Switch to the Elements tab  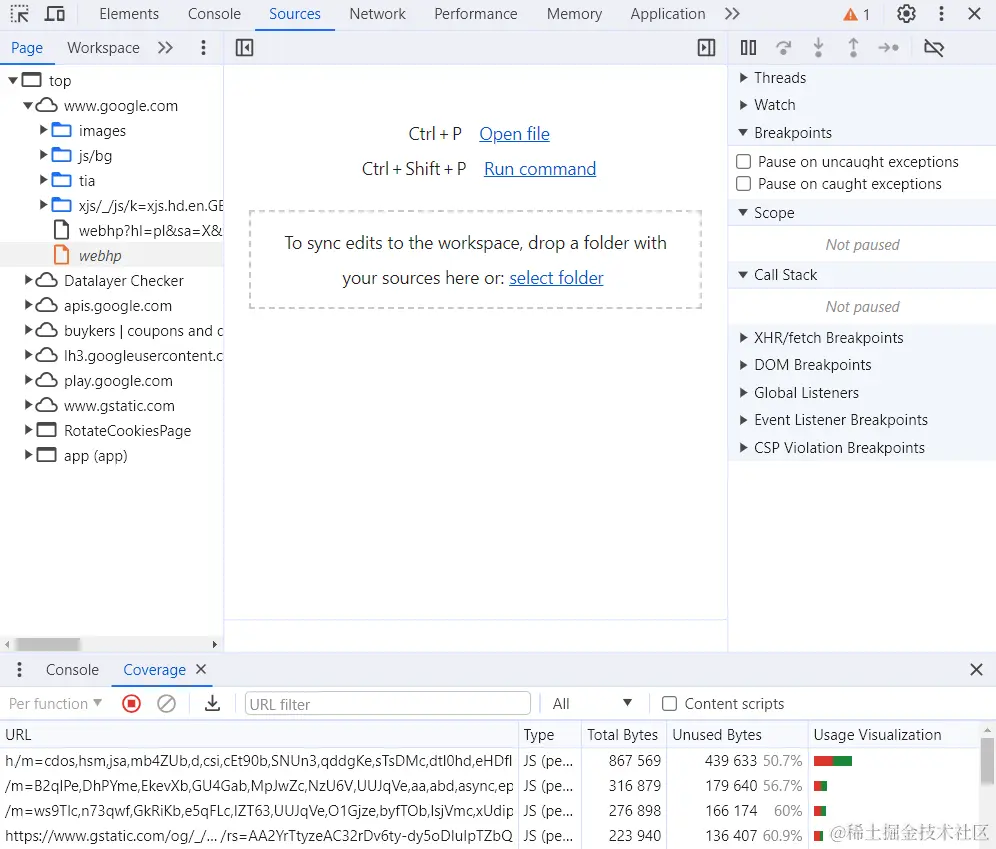tap(129, 14)
